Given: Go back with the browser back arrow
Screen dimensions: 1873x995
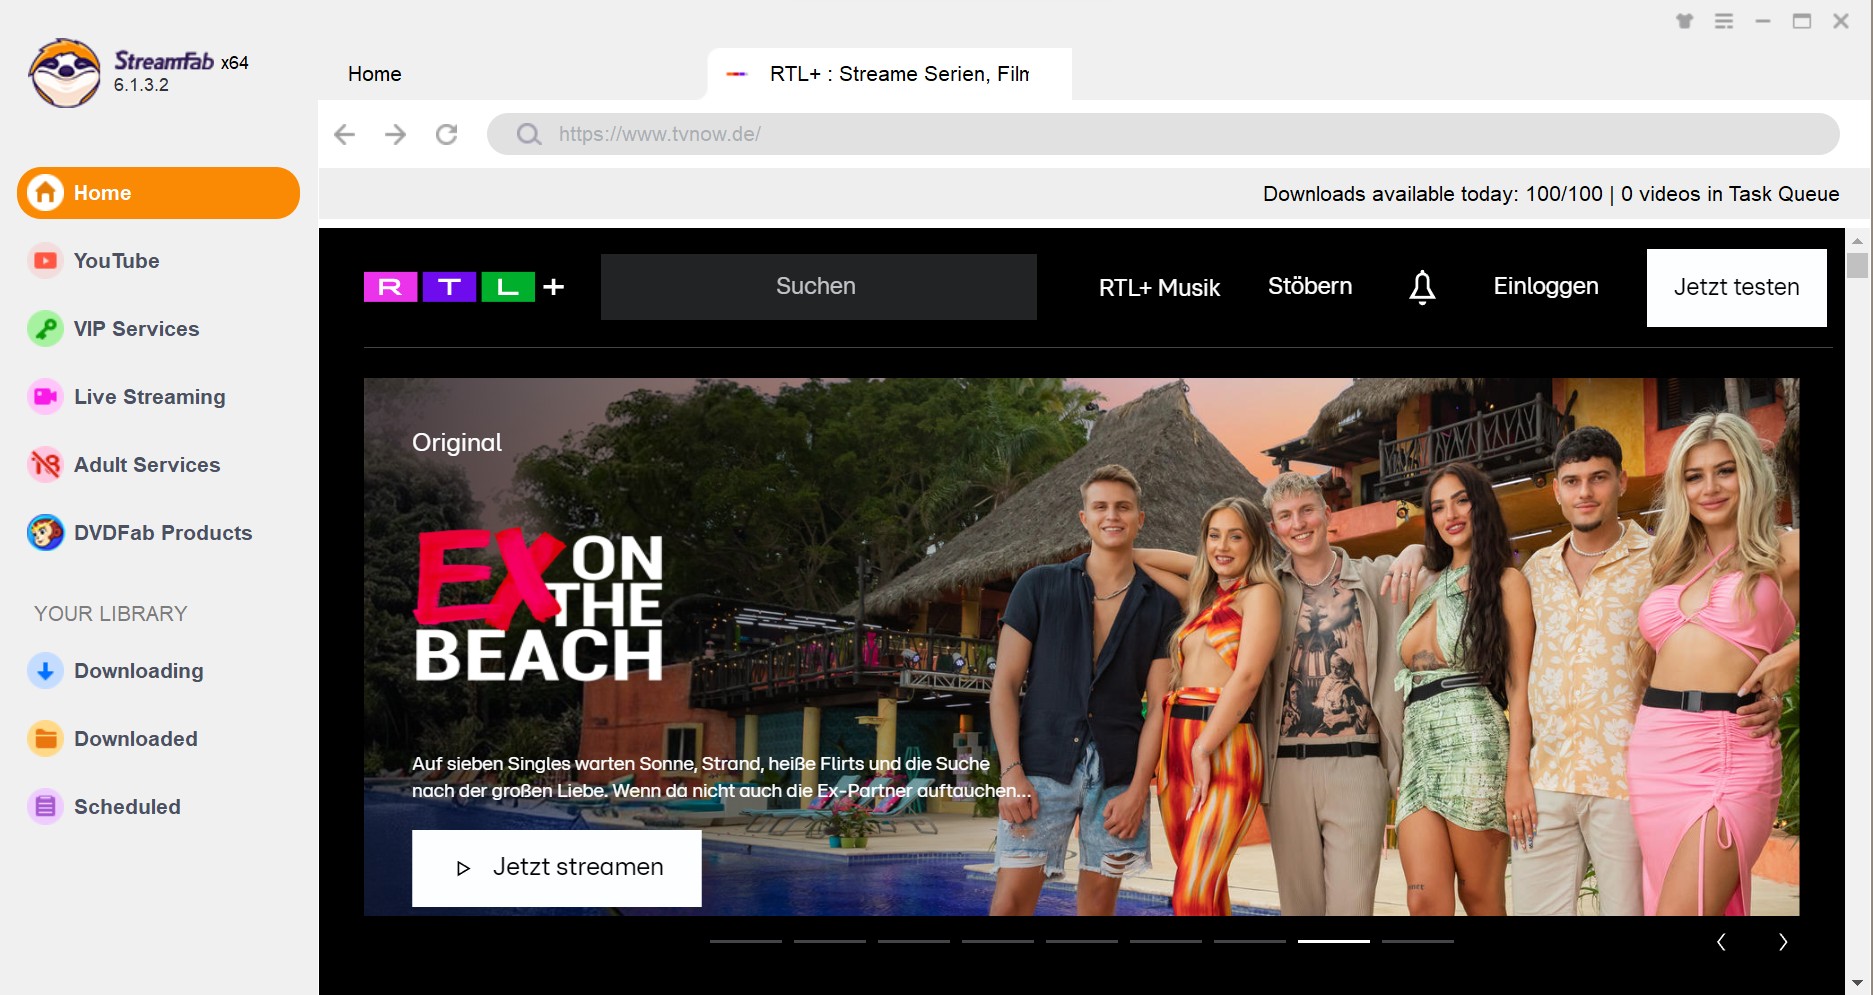Looking at the screenshot, I should coord(344,134).
